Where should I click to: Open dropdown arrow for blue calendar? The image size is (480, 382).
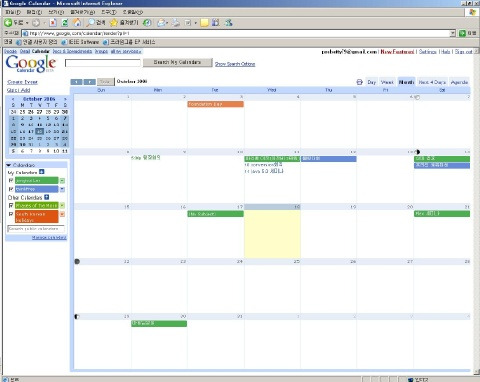(x=62, y=189)
